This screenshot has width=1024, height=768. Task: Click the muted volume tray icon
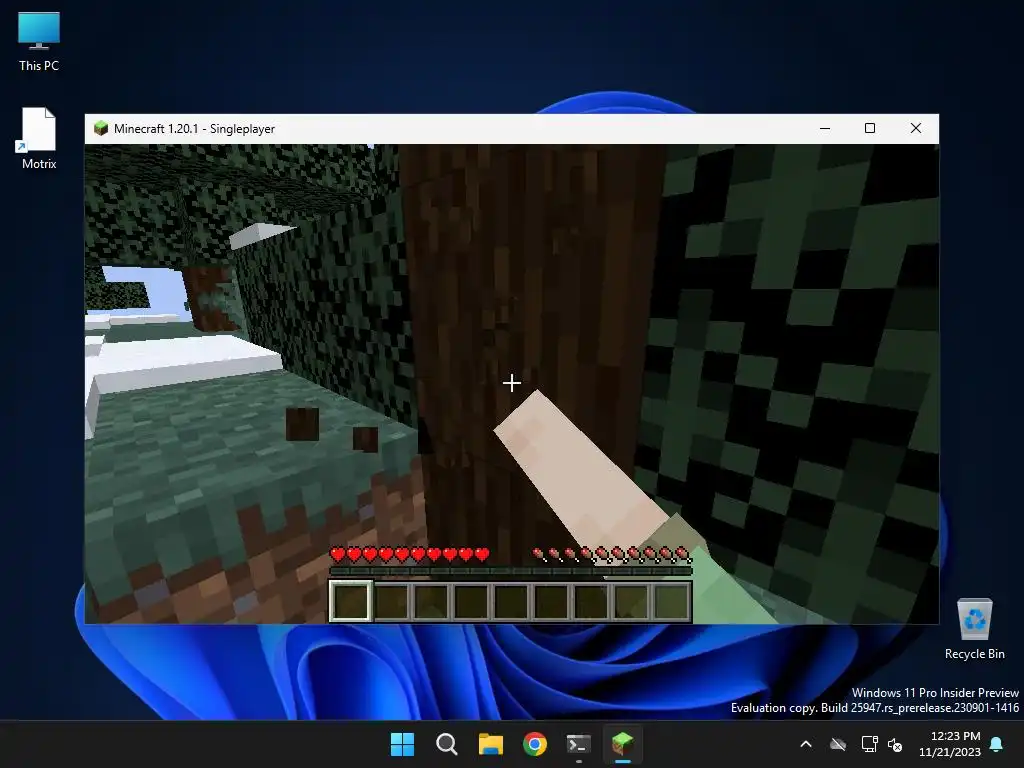895,744
